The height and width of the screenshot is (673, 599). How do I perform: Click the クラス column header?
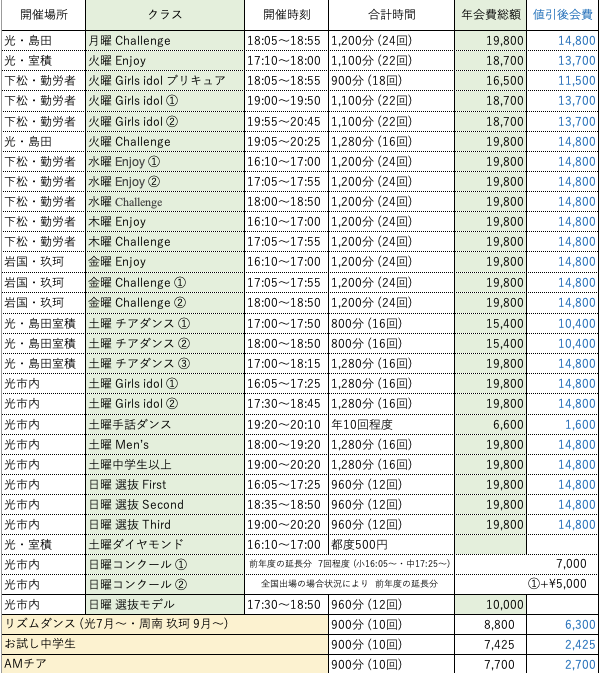pos(165,15)
